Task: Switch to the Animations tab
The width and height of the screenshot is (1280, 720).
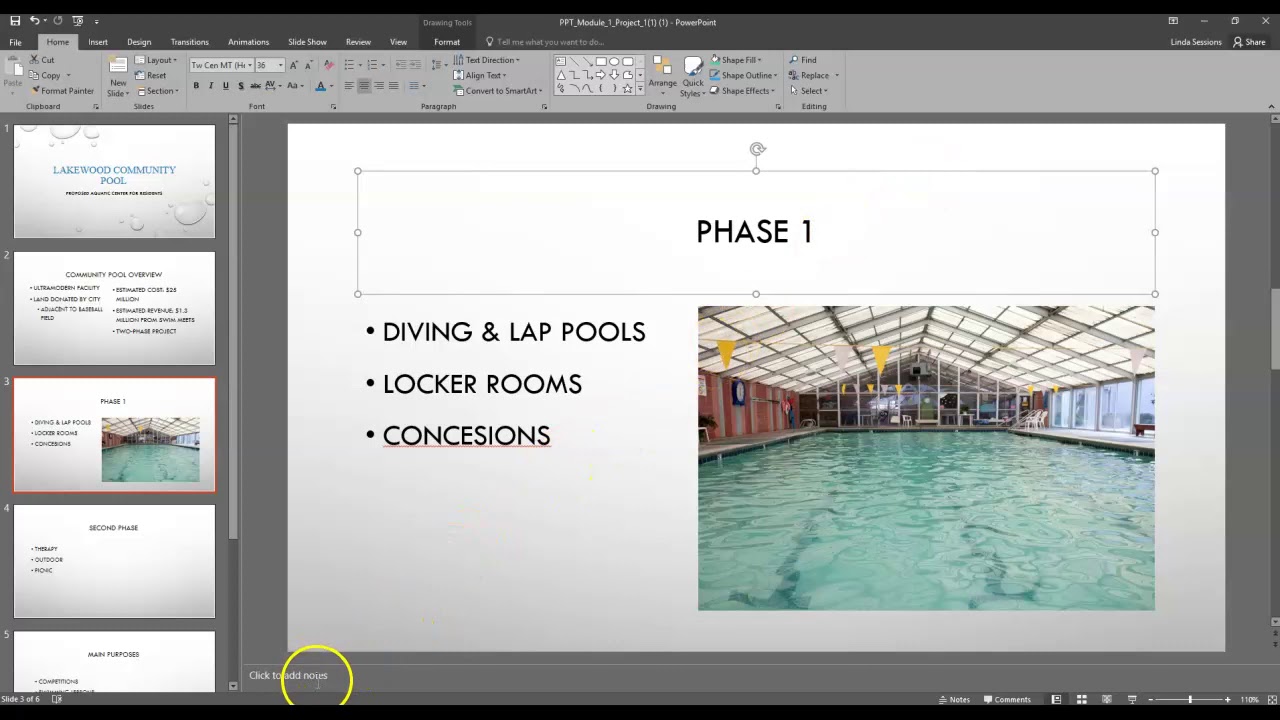Action: (x=248, y=42)
